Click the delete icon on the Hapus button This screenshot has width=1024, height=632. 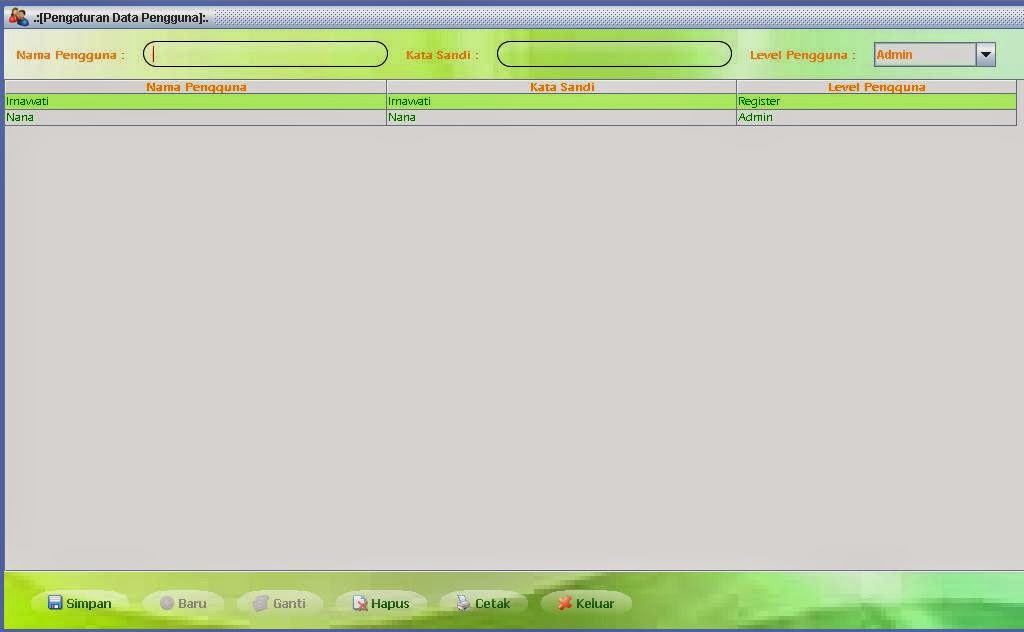click(x=360, y=603)
